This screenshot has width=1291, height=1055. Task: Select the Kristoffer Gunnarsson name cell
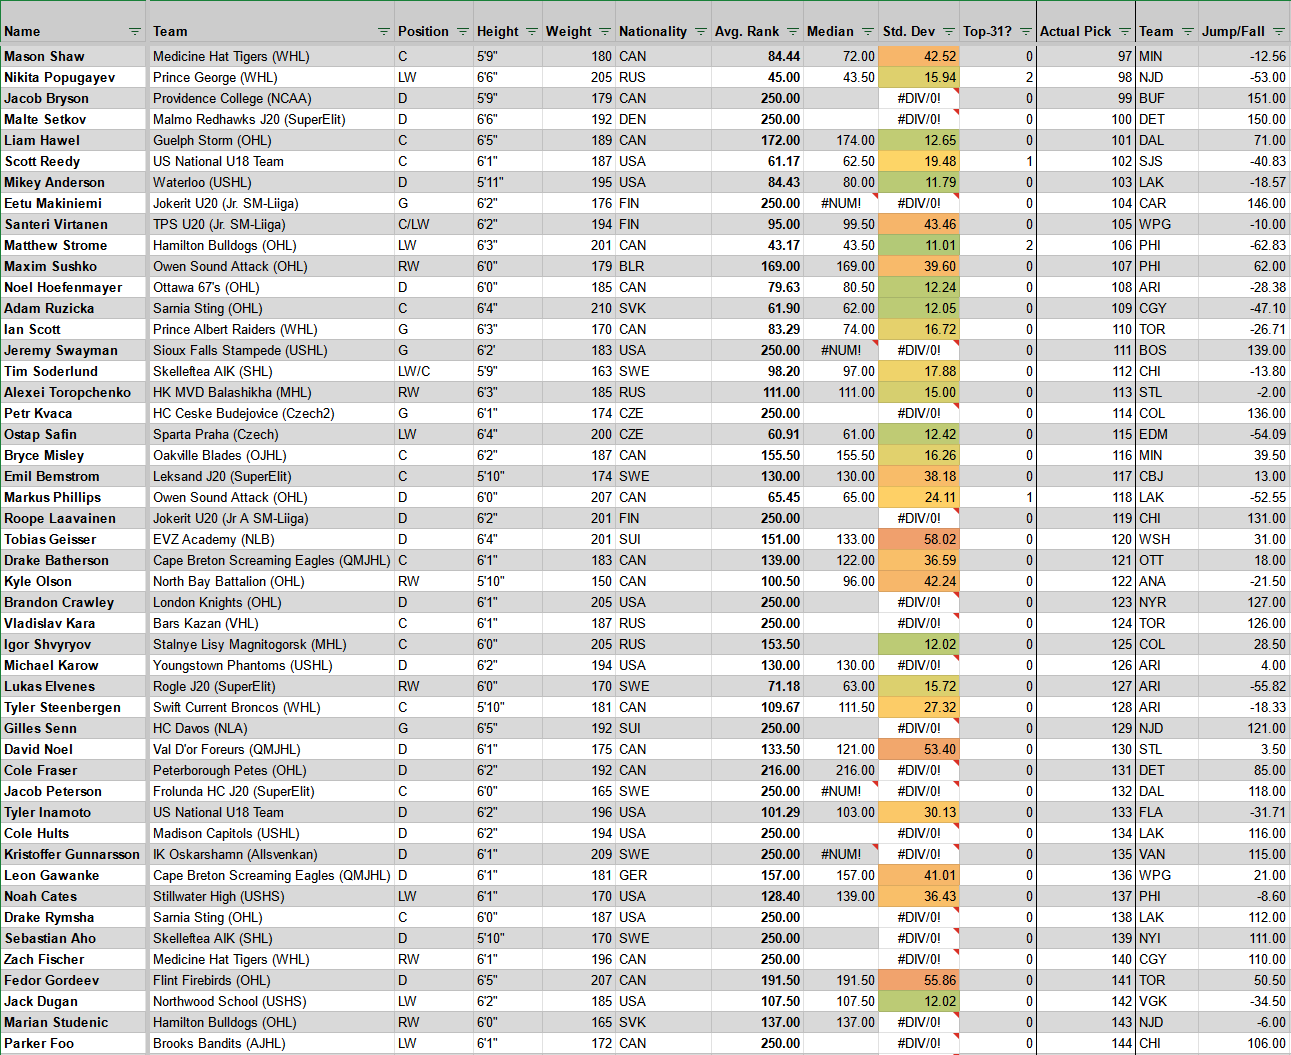point(74,854)
